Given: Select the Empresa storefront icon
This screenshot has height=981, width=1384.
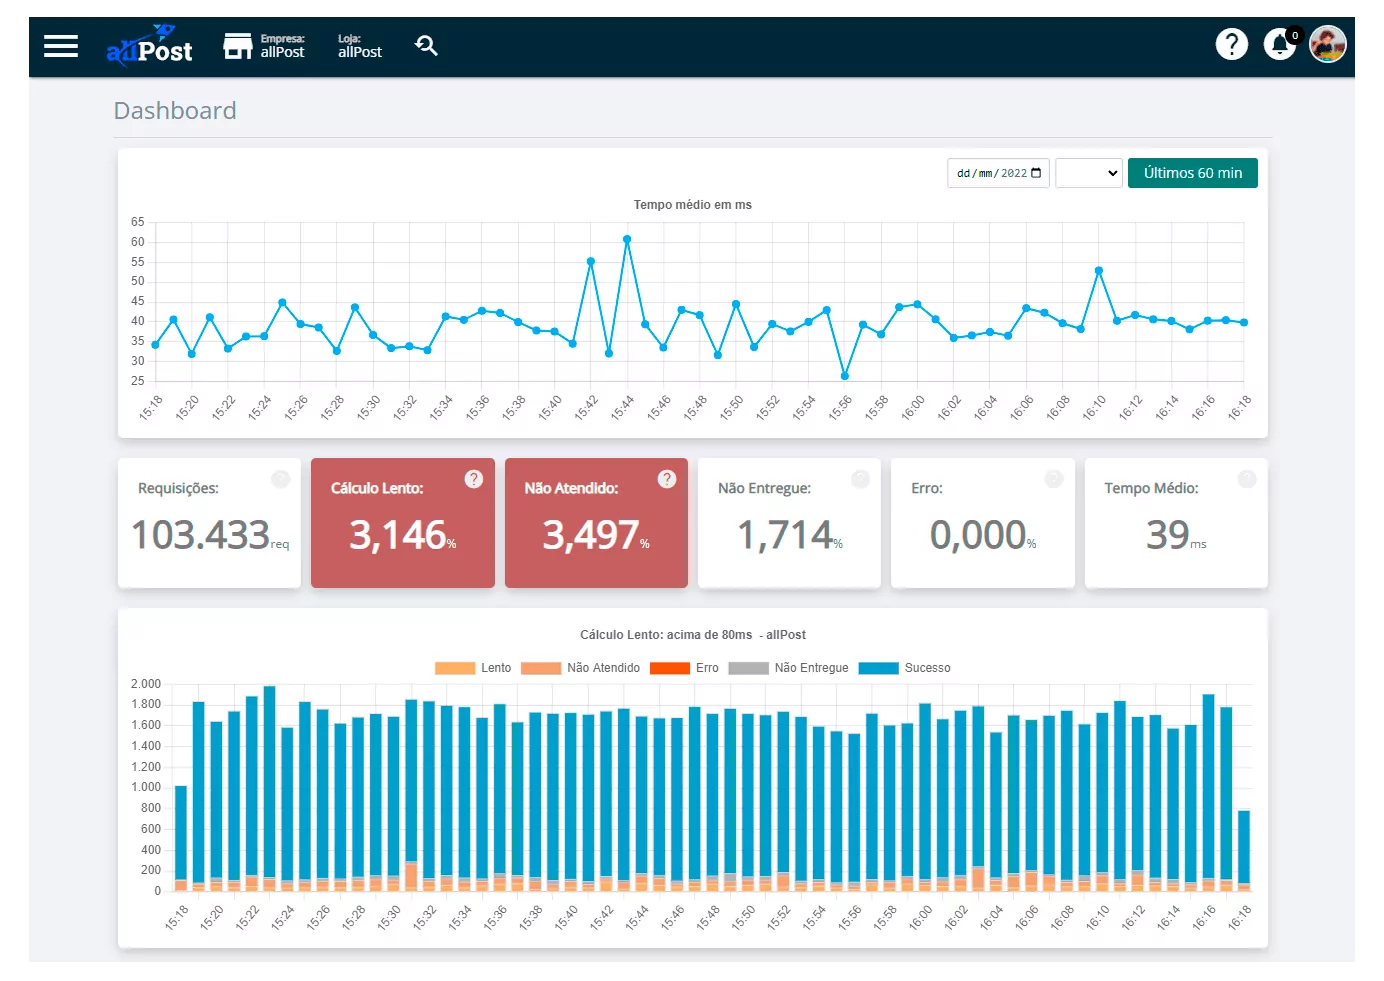Looking at the screenshot, I should click(x=237, y=45).
